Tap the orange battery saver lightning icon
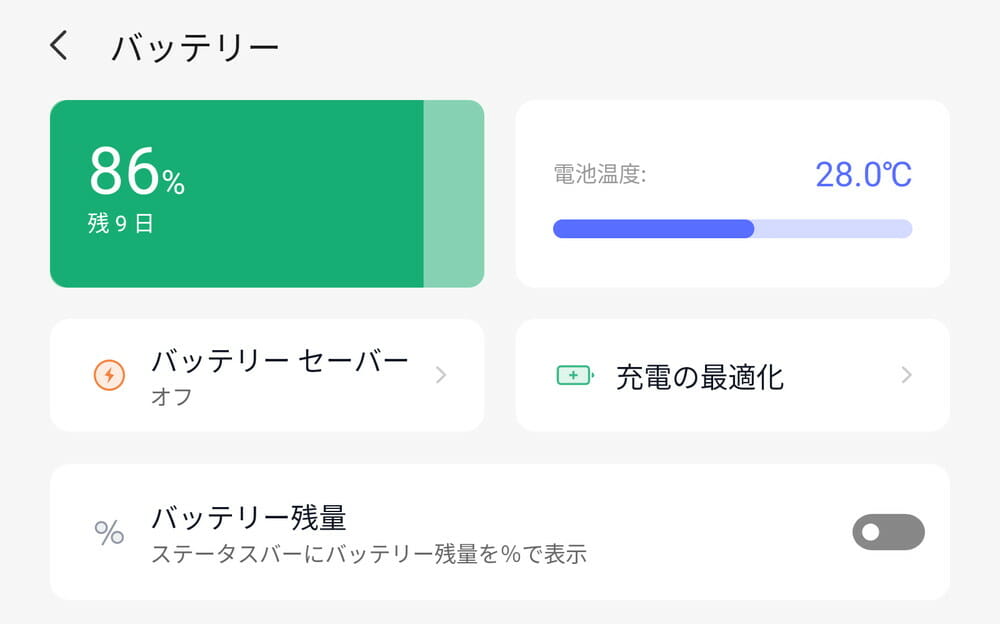Viewport: 1000px width, 624px height. [x=109, y=375]
